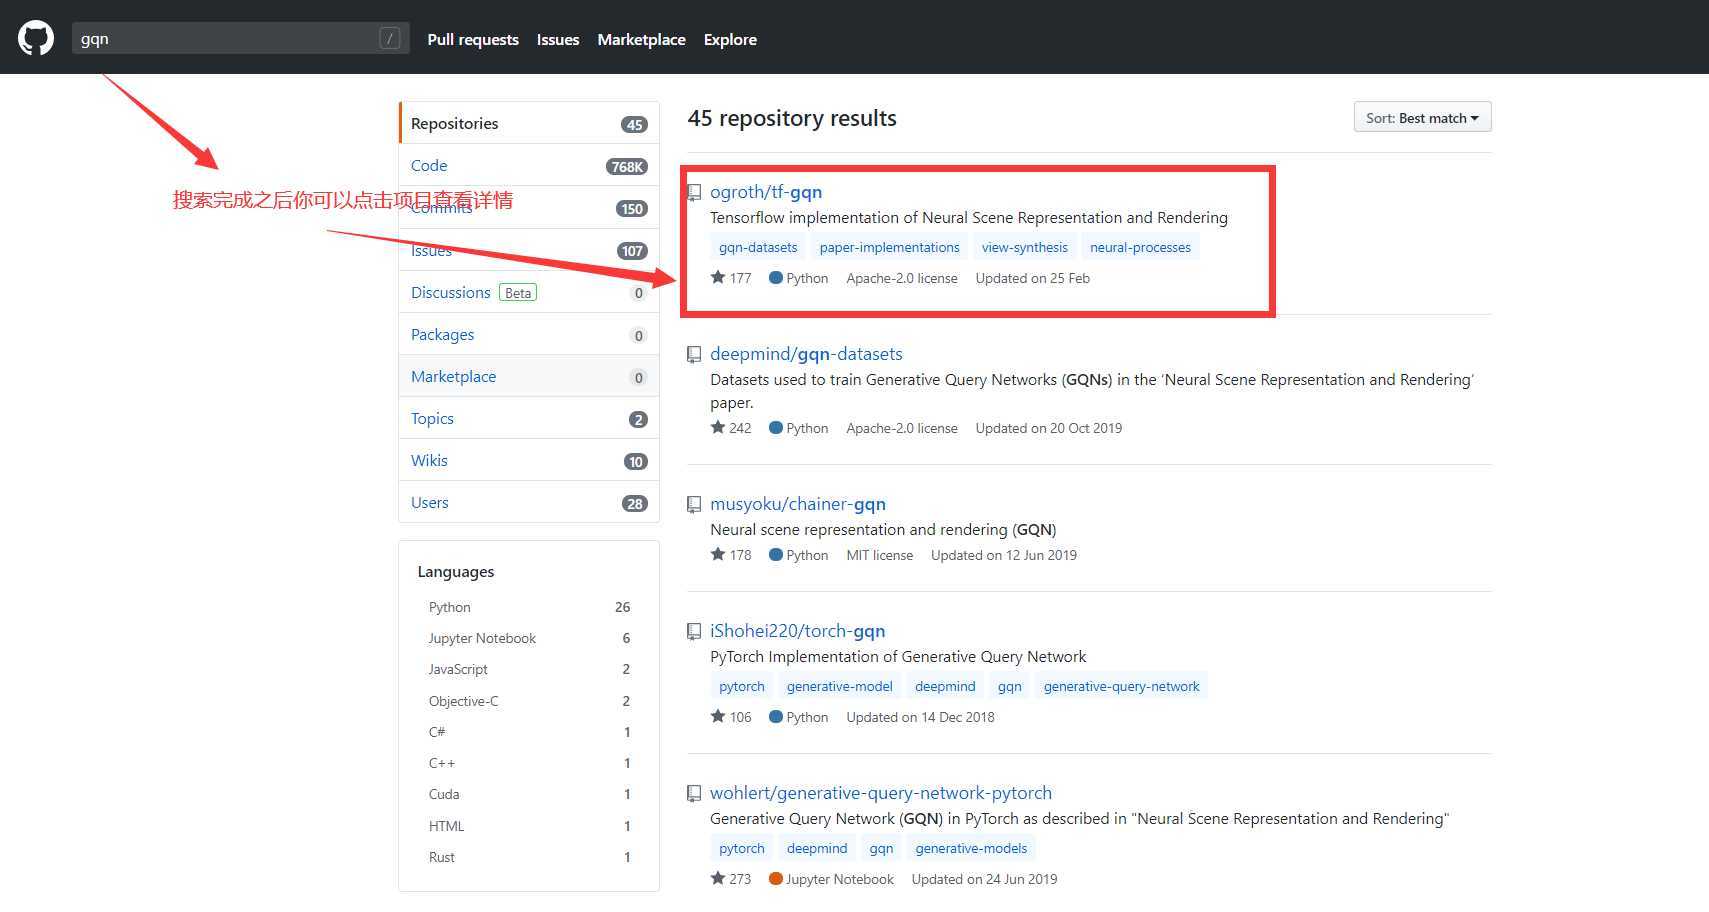1709x912 pixels.
Task: Click 'Apache-2.0 license' under tf-gqn
Action: (x=901, y=278)
